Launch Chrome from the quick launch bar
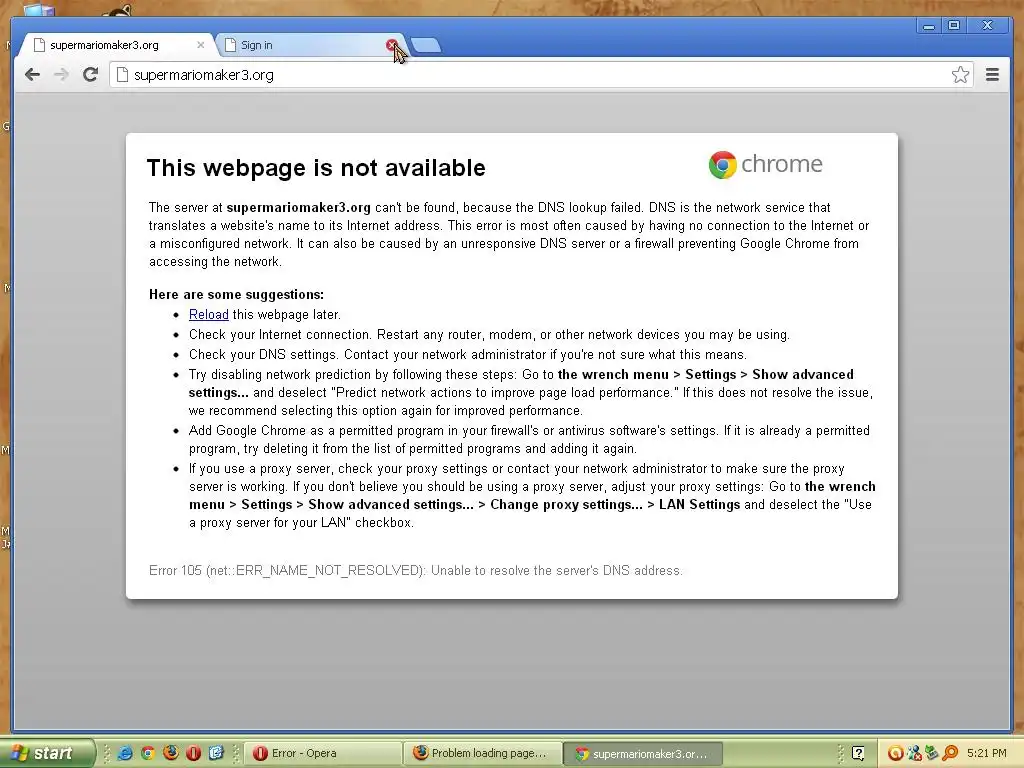The image size is (1024, 768). pyautogui.click(x=148, y=753)
